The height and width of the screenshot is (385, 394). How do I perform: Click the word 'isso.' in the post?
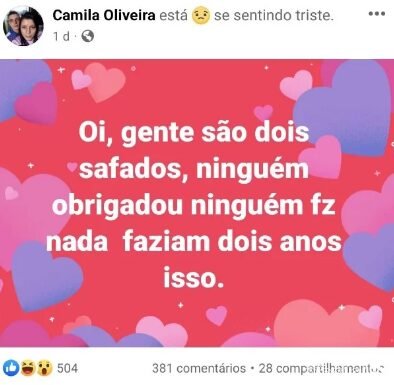pyautogui.click(x=193, y=277)
